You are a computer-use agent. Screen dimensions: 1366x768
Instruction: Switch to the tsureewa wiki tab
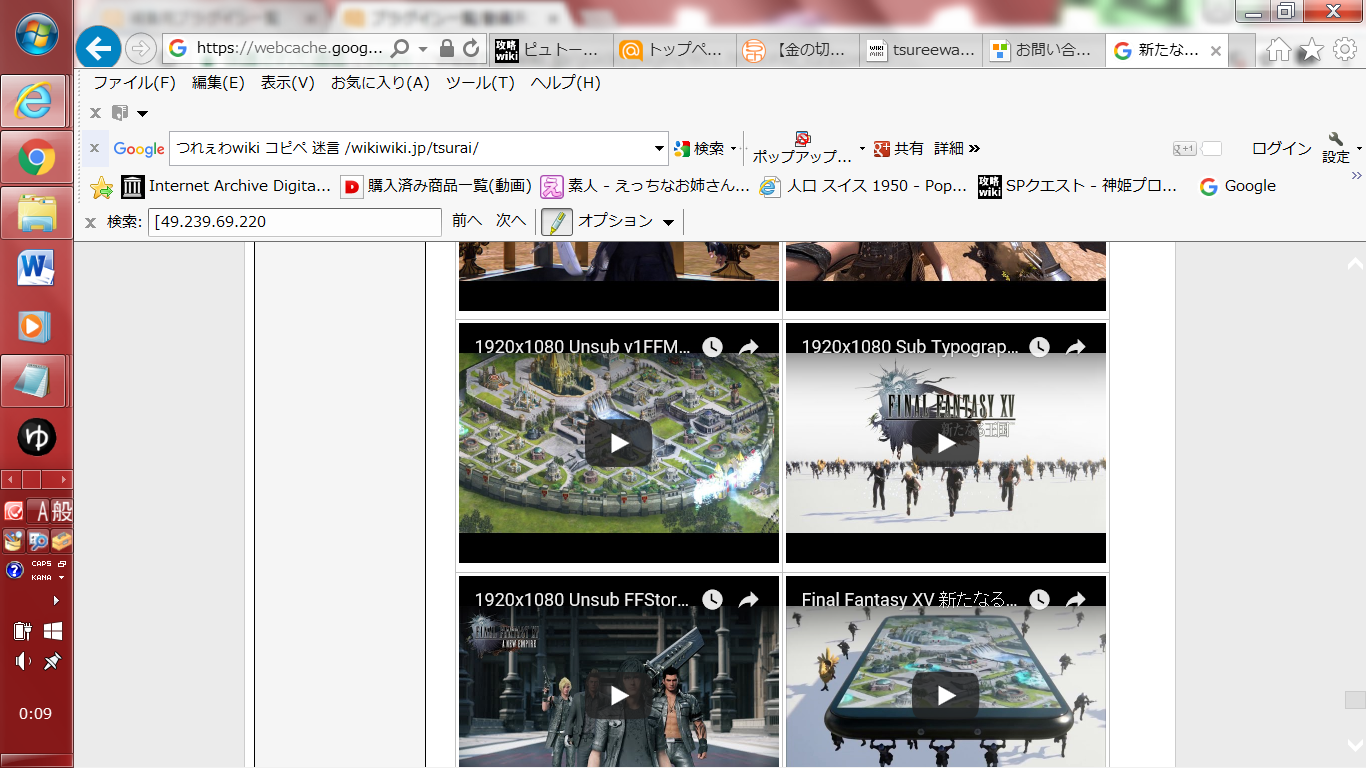(921, 50)
